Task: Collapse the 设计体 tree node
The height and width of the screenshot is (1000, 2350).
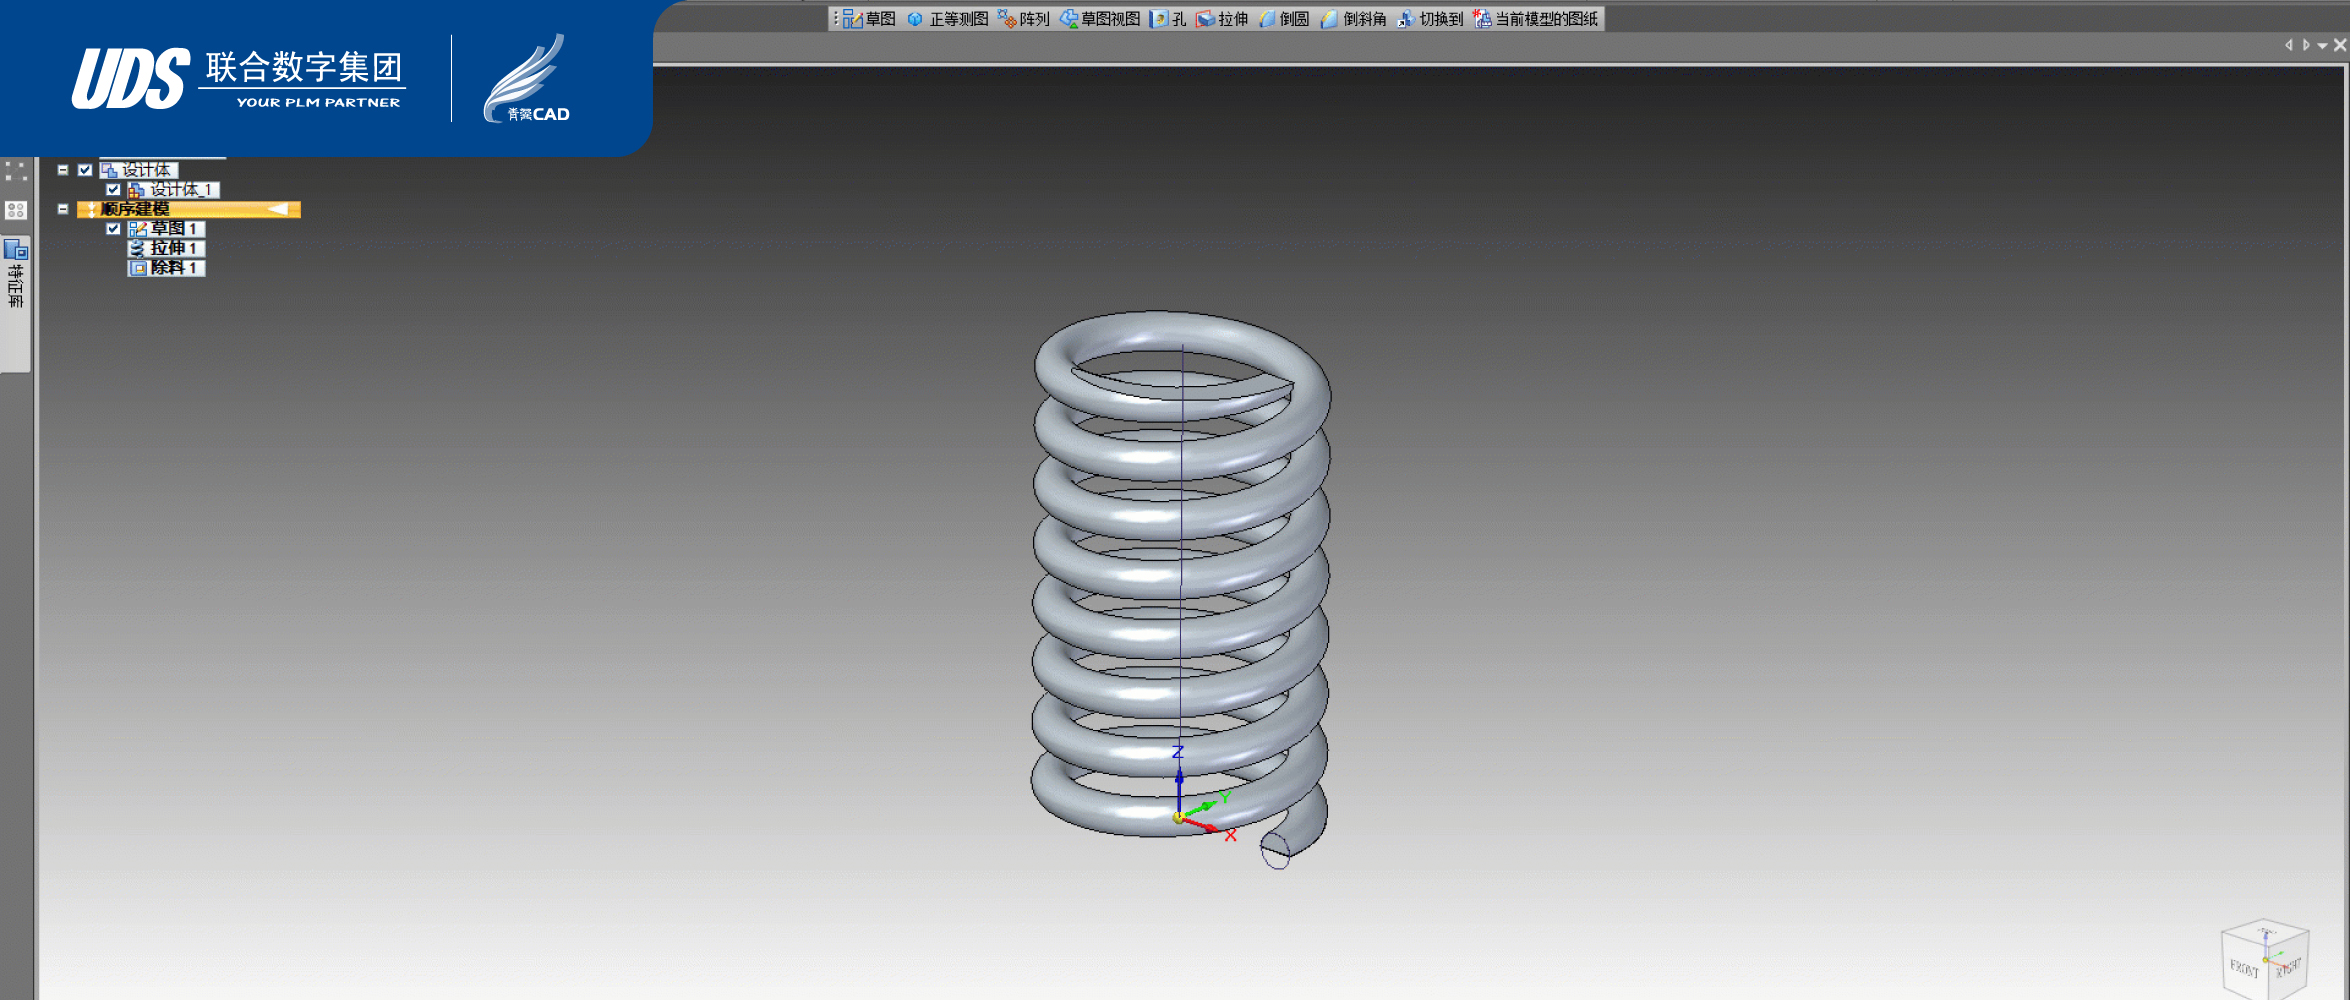Action: (x=63, y=170)
